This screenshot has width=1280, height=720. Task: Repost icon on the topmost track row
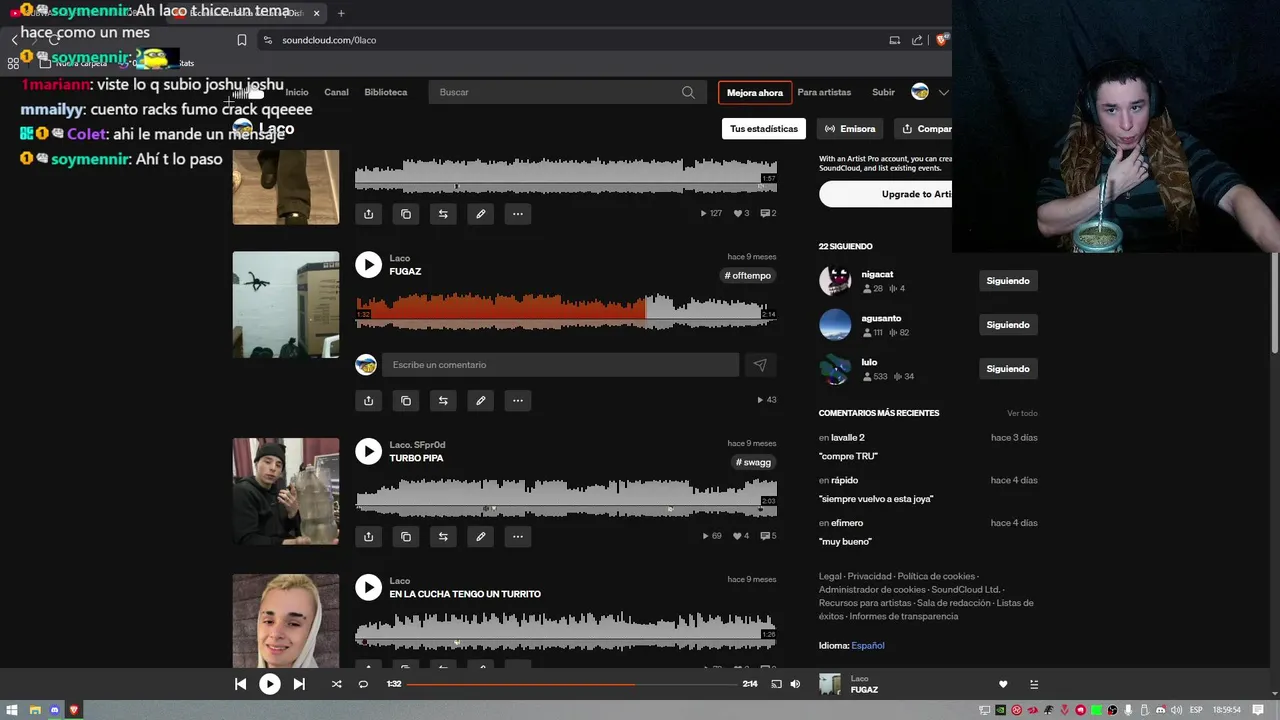443,213
